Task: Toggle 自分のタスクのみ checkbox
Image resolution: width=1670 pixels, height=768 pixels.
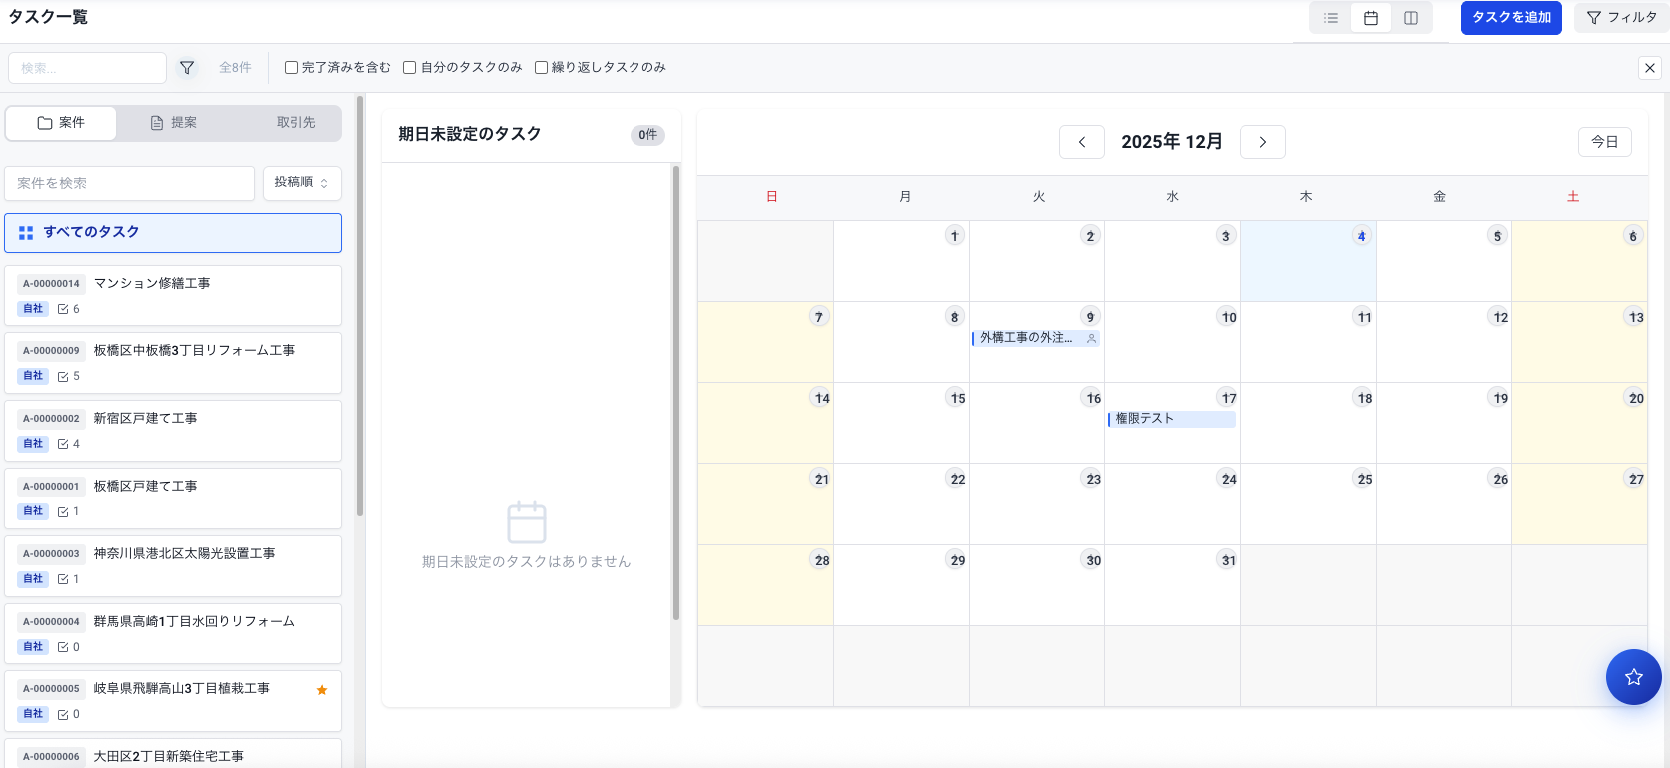Action: click(410, 68)
